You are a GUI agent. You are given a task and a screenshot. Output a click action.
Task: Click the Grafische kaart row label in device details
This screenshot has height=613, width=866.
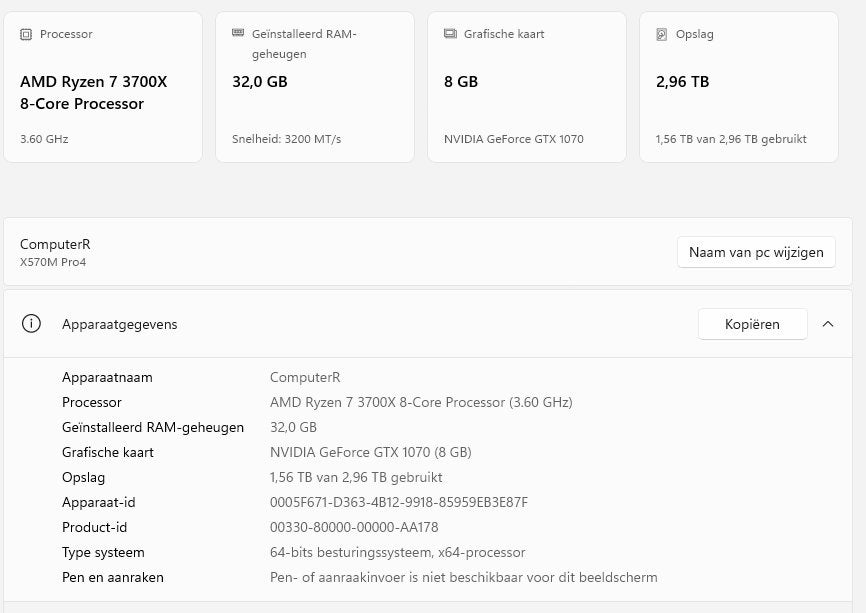[108, 452]
